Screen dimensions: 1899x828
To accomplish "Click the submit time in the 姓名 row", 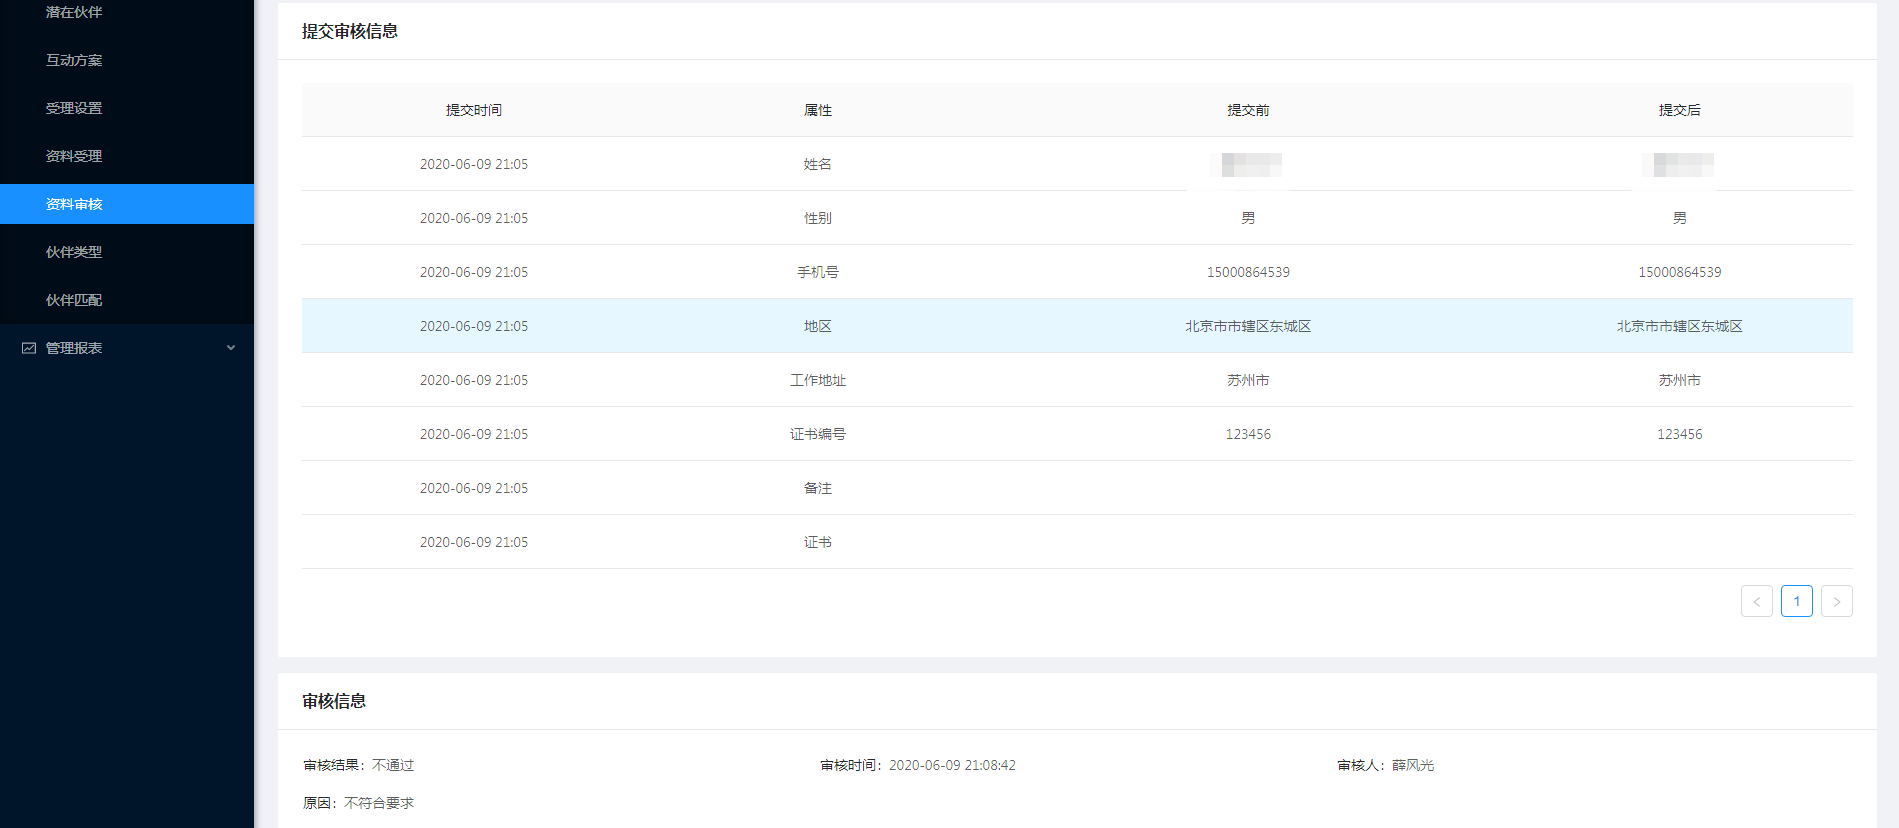I will [474, 164].
